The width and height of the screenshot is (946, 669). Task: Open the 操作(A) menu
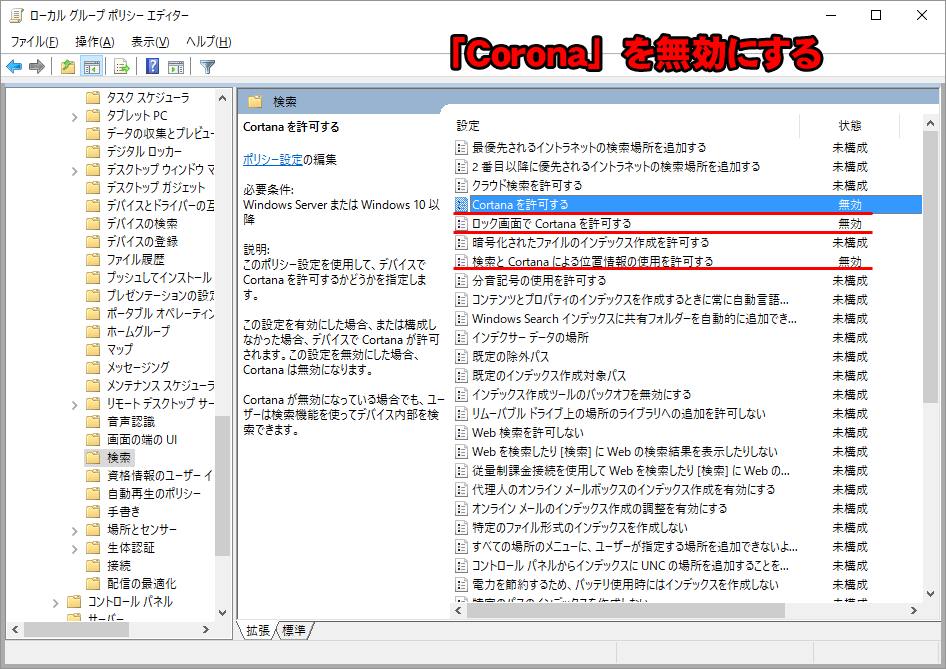[95, 42]
